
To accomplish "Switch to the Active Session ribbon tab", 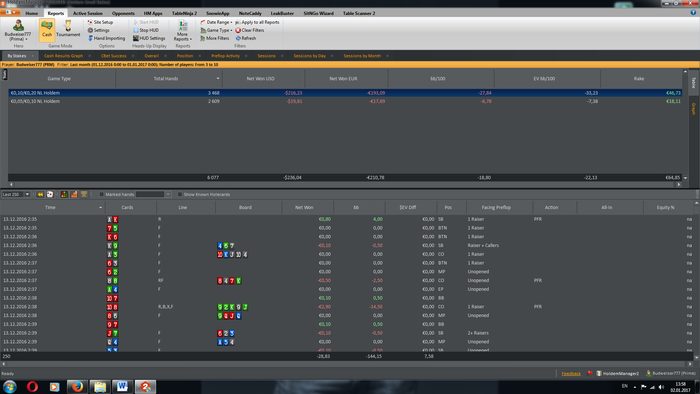I will coord(88,13).
